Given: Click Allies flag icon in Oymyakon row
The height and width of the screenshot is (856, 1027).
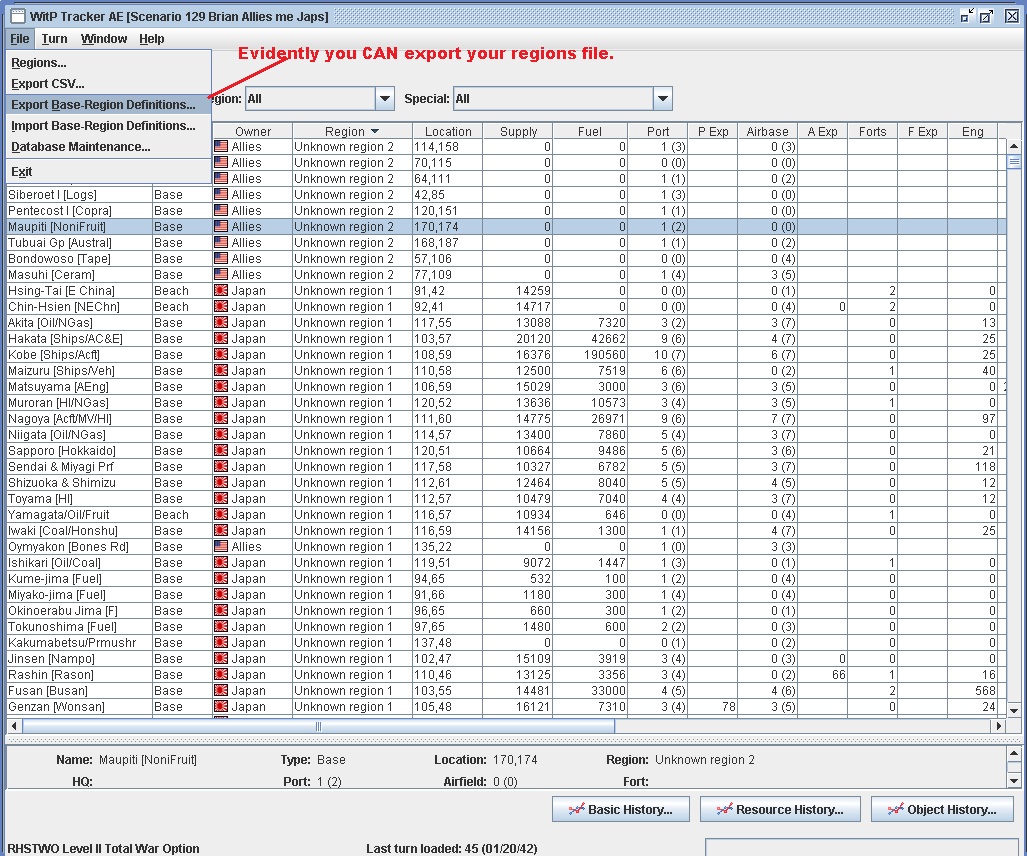Looking at the screenshot, I should pos(221,547).
